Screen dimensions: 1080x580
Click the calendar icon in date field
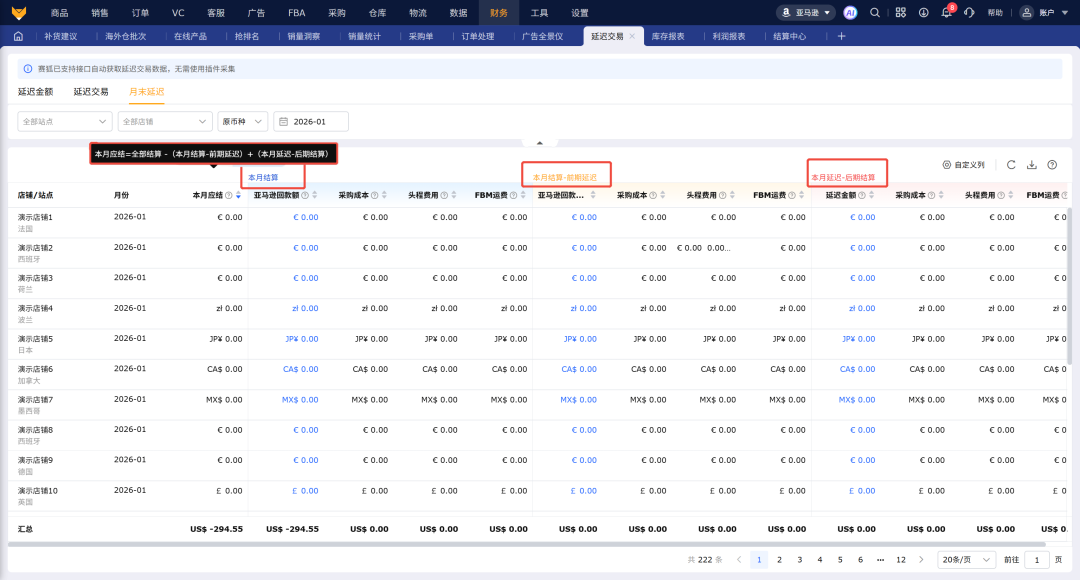(x=283, y=121)
